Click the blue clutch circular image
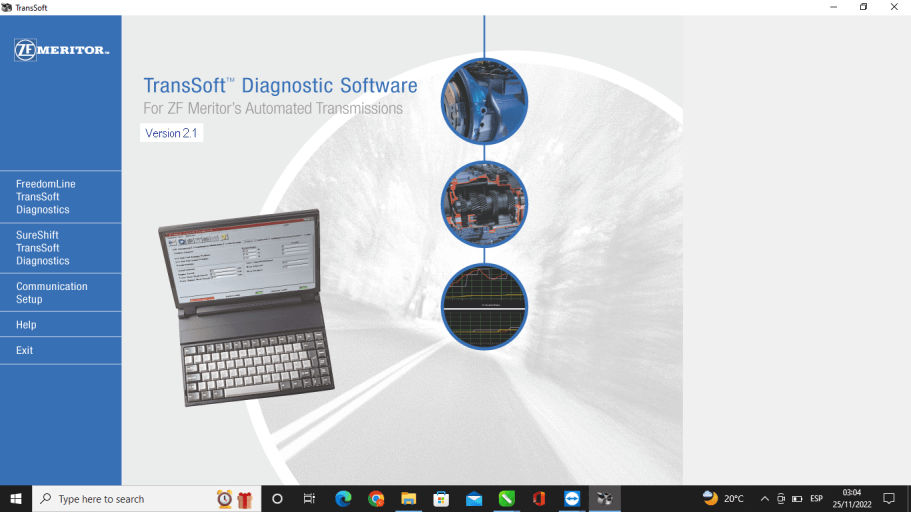This screenshot has width=911, height=512. point(484,102)
